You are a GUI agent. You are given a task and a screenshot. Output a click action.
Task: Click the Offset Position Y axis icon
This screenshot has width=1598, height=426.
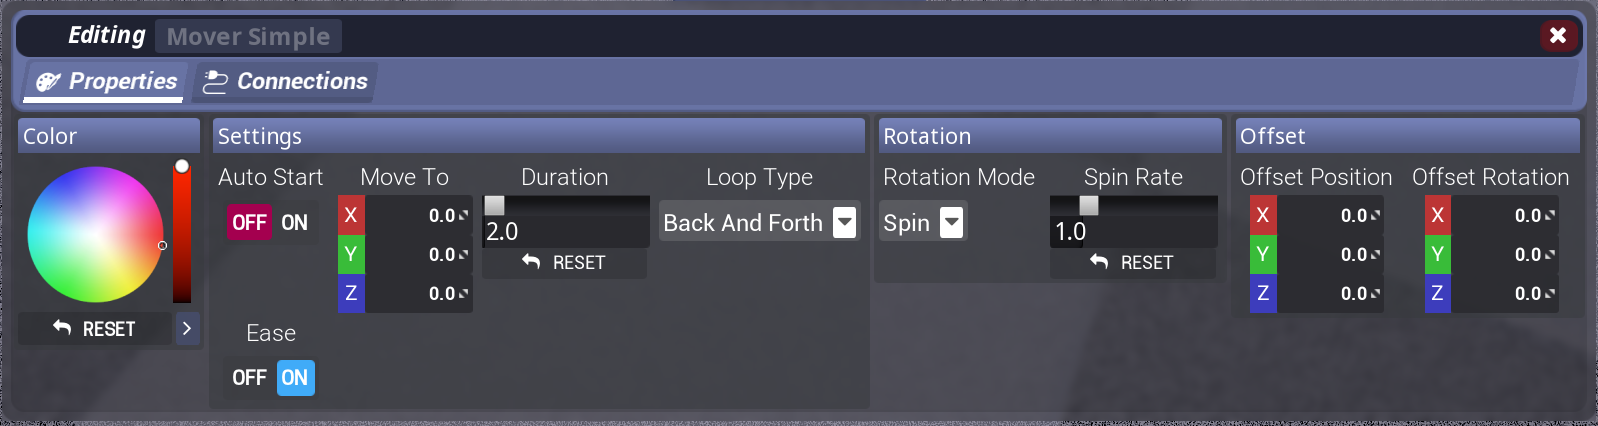pos(1263,254)
